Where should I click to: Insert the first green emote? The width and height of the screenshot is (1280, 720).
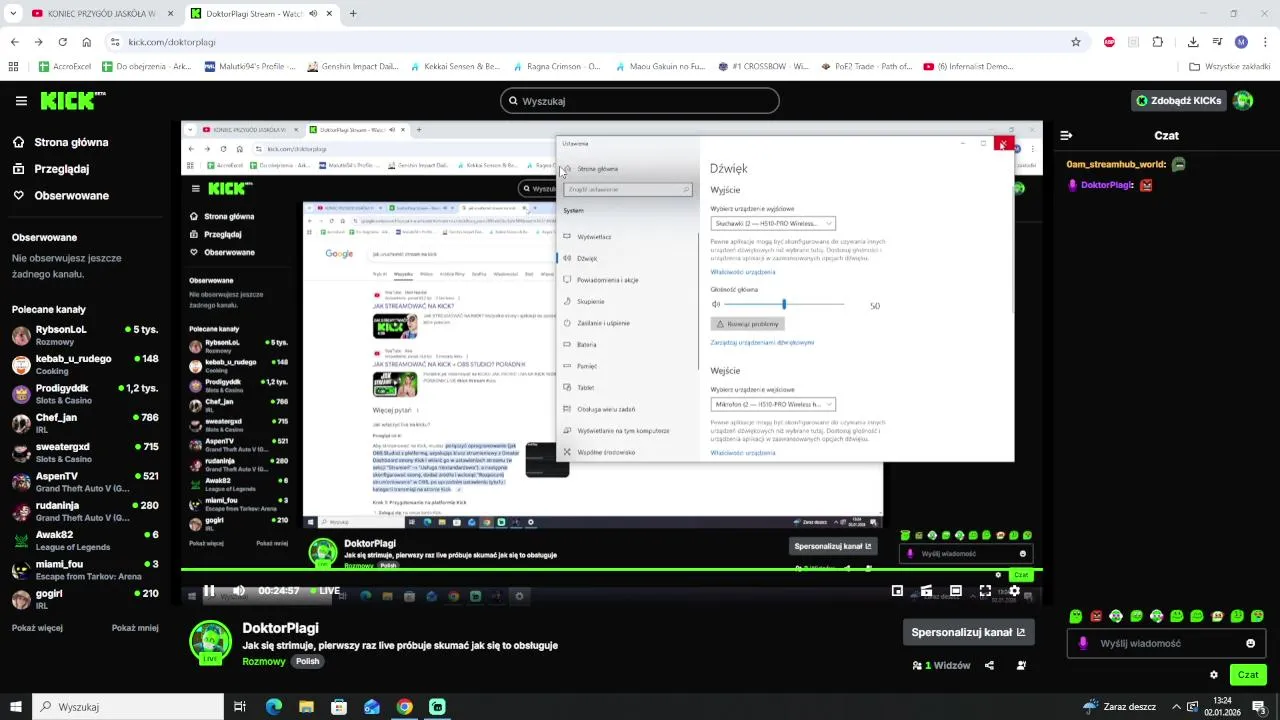1076,616
